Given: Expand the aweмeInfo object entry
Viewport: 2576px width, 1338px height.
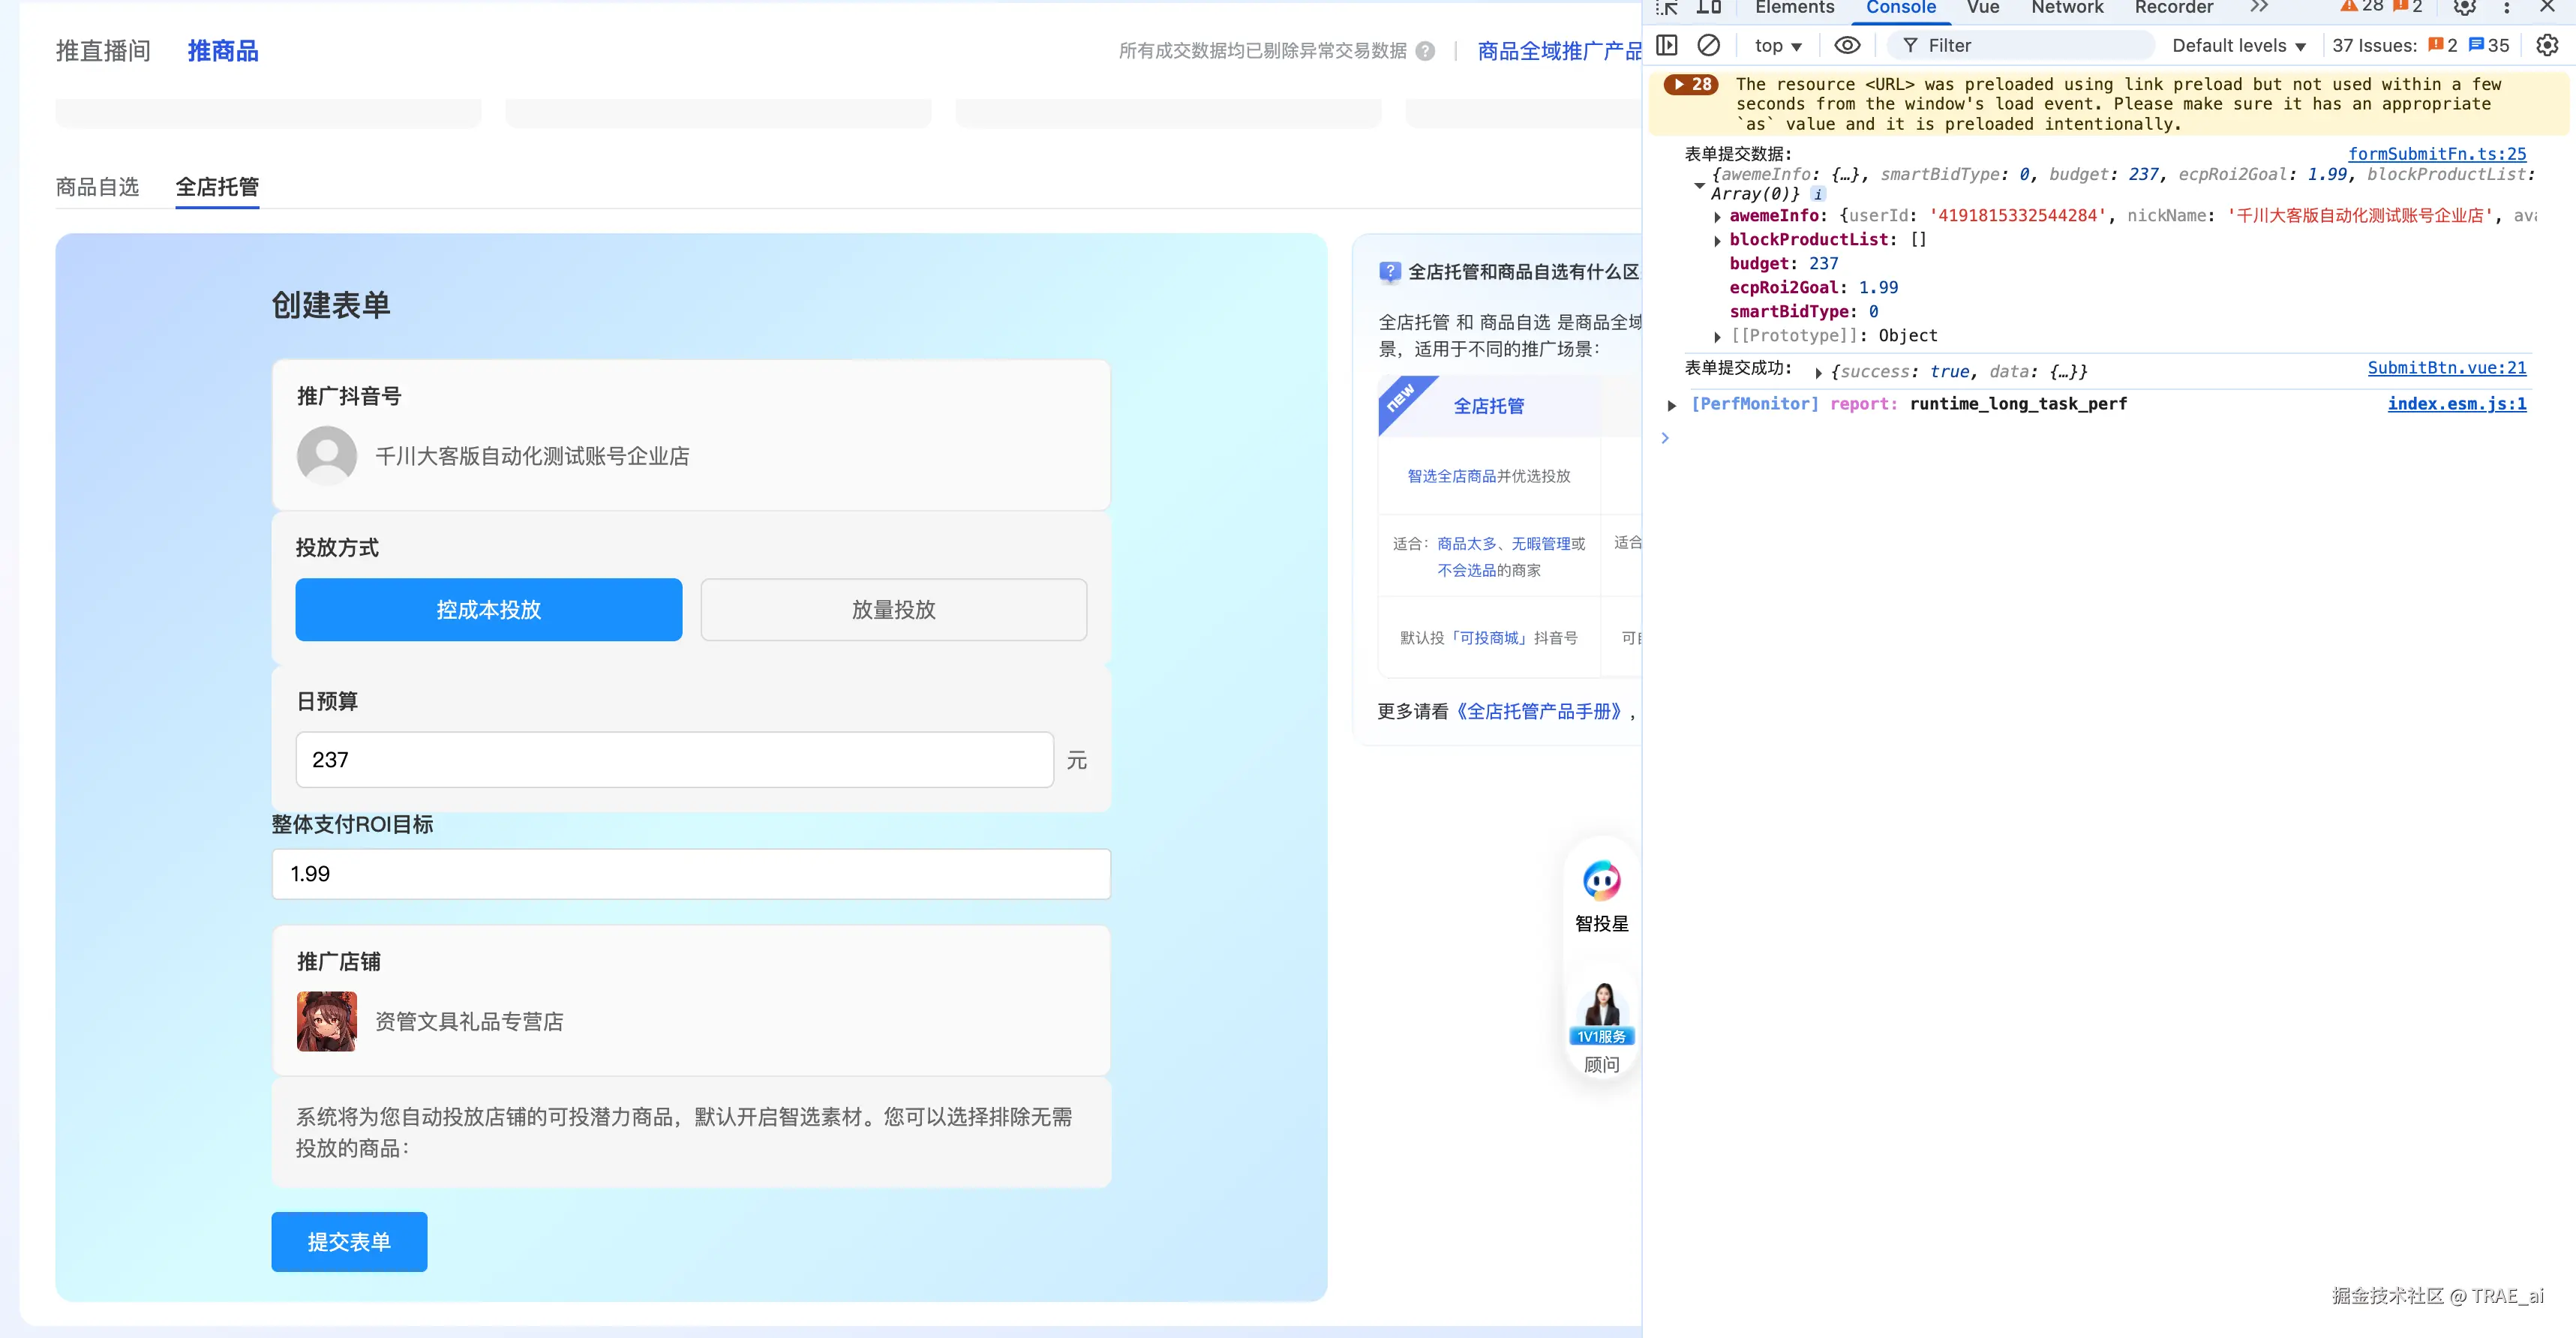Looking at the screenshot, I should 1717,217.
